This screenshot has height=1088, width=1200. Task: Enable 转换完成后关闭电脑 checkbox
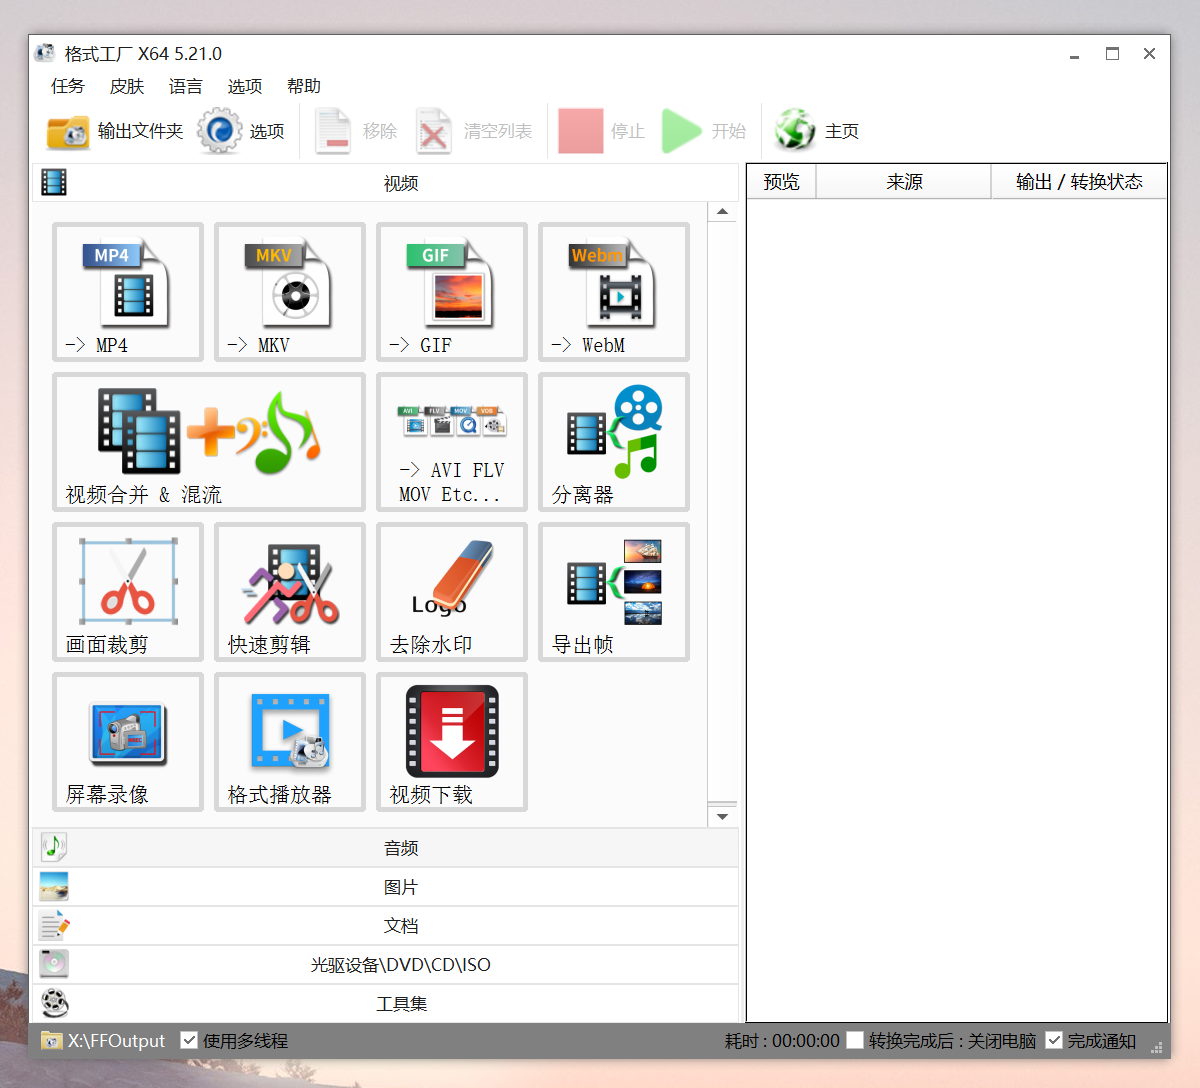[855, 1040]
